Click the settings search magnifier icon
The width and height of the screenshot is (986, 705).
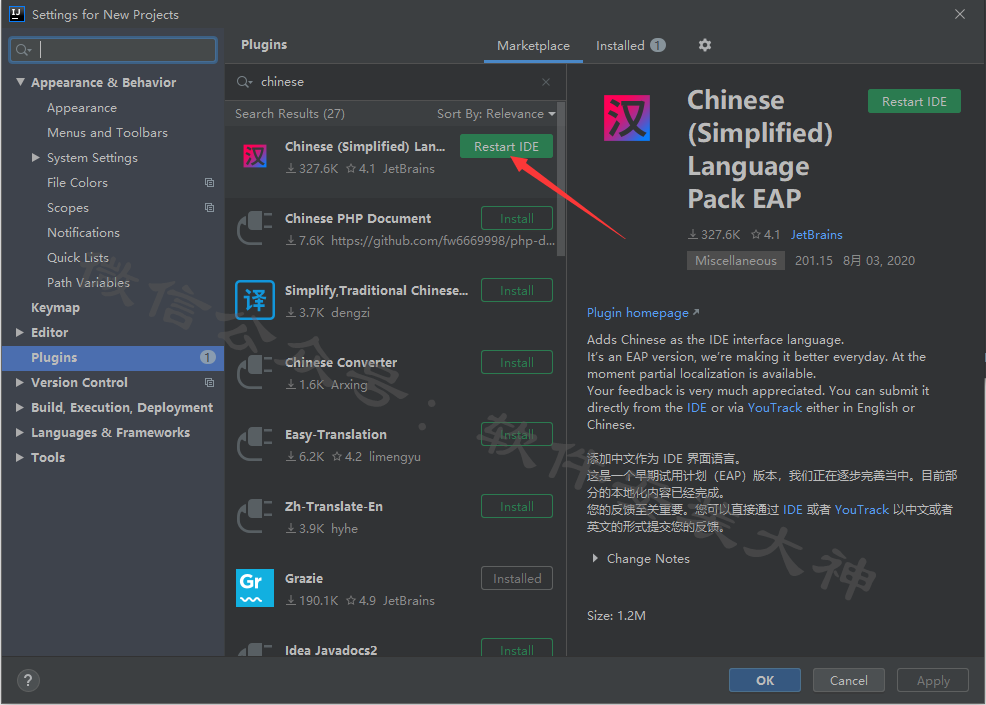click(23, 50)
